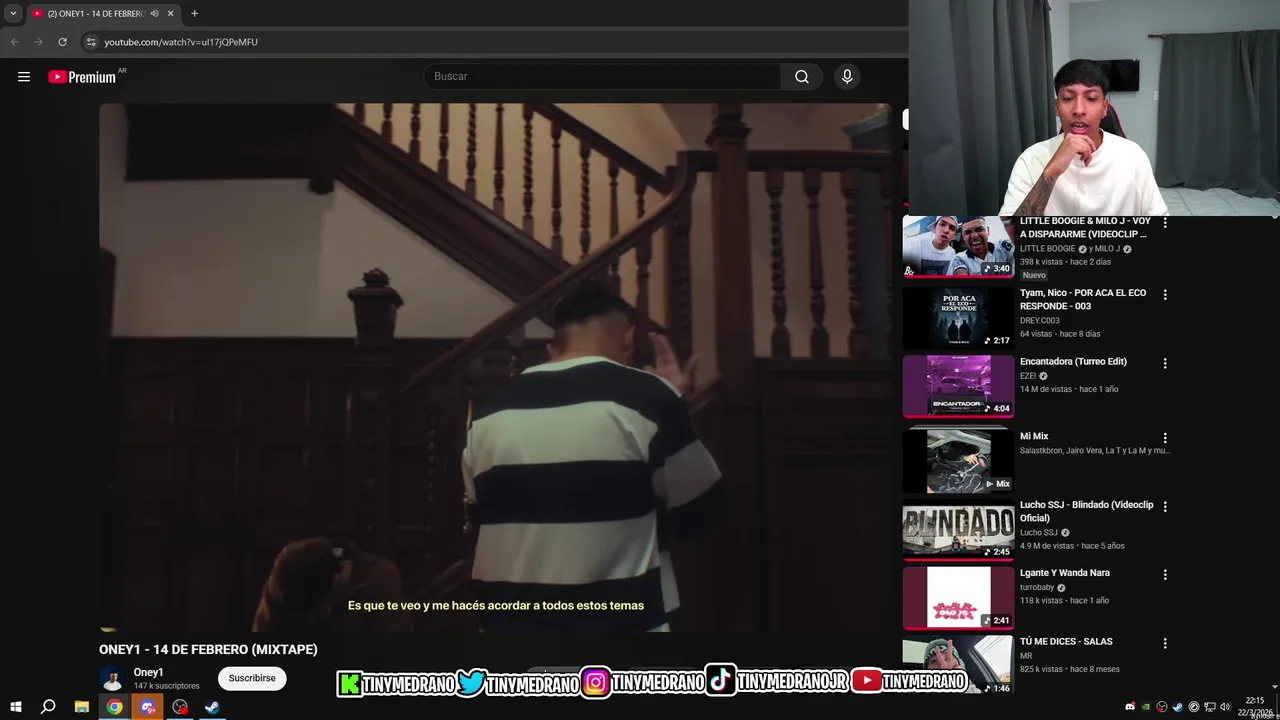Open options for Encantadora (Turreo Edit)
The width and height of the screenshot is (1280, 720).
1165,363
